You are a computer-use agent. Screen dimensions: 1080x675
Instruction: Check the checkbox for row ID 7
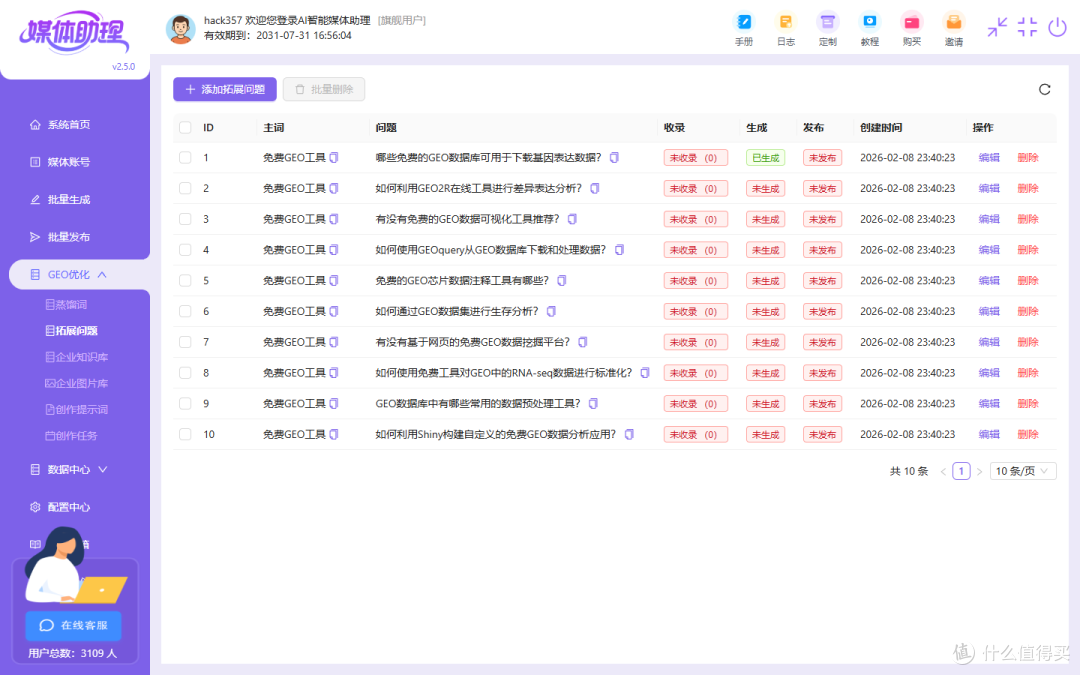pyautogui.click(x=185, y=342)
